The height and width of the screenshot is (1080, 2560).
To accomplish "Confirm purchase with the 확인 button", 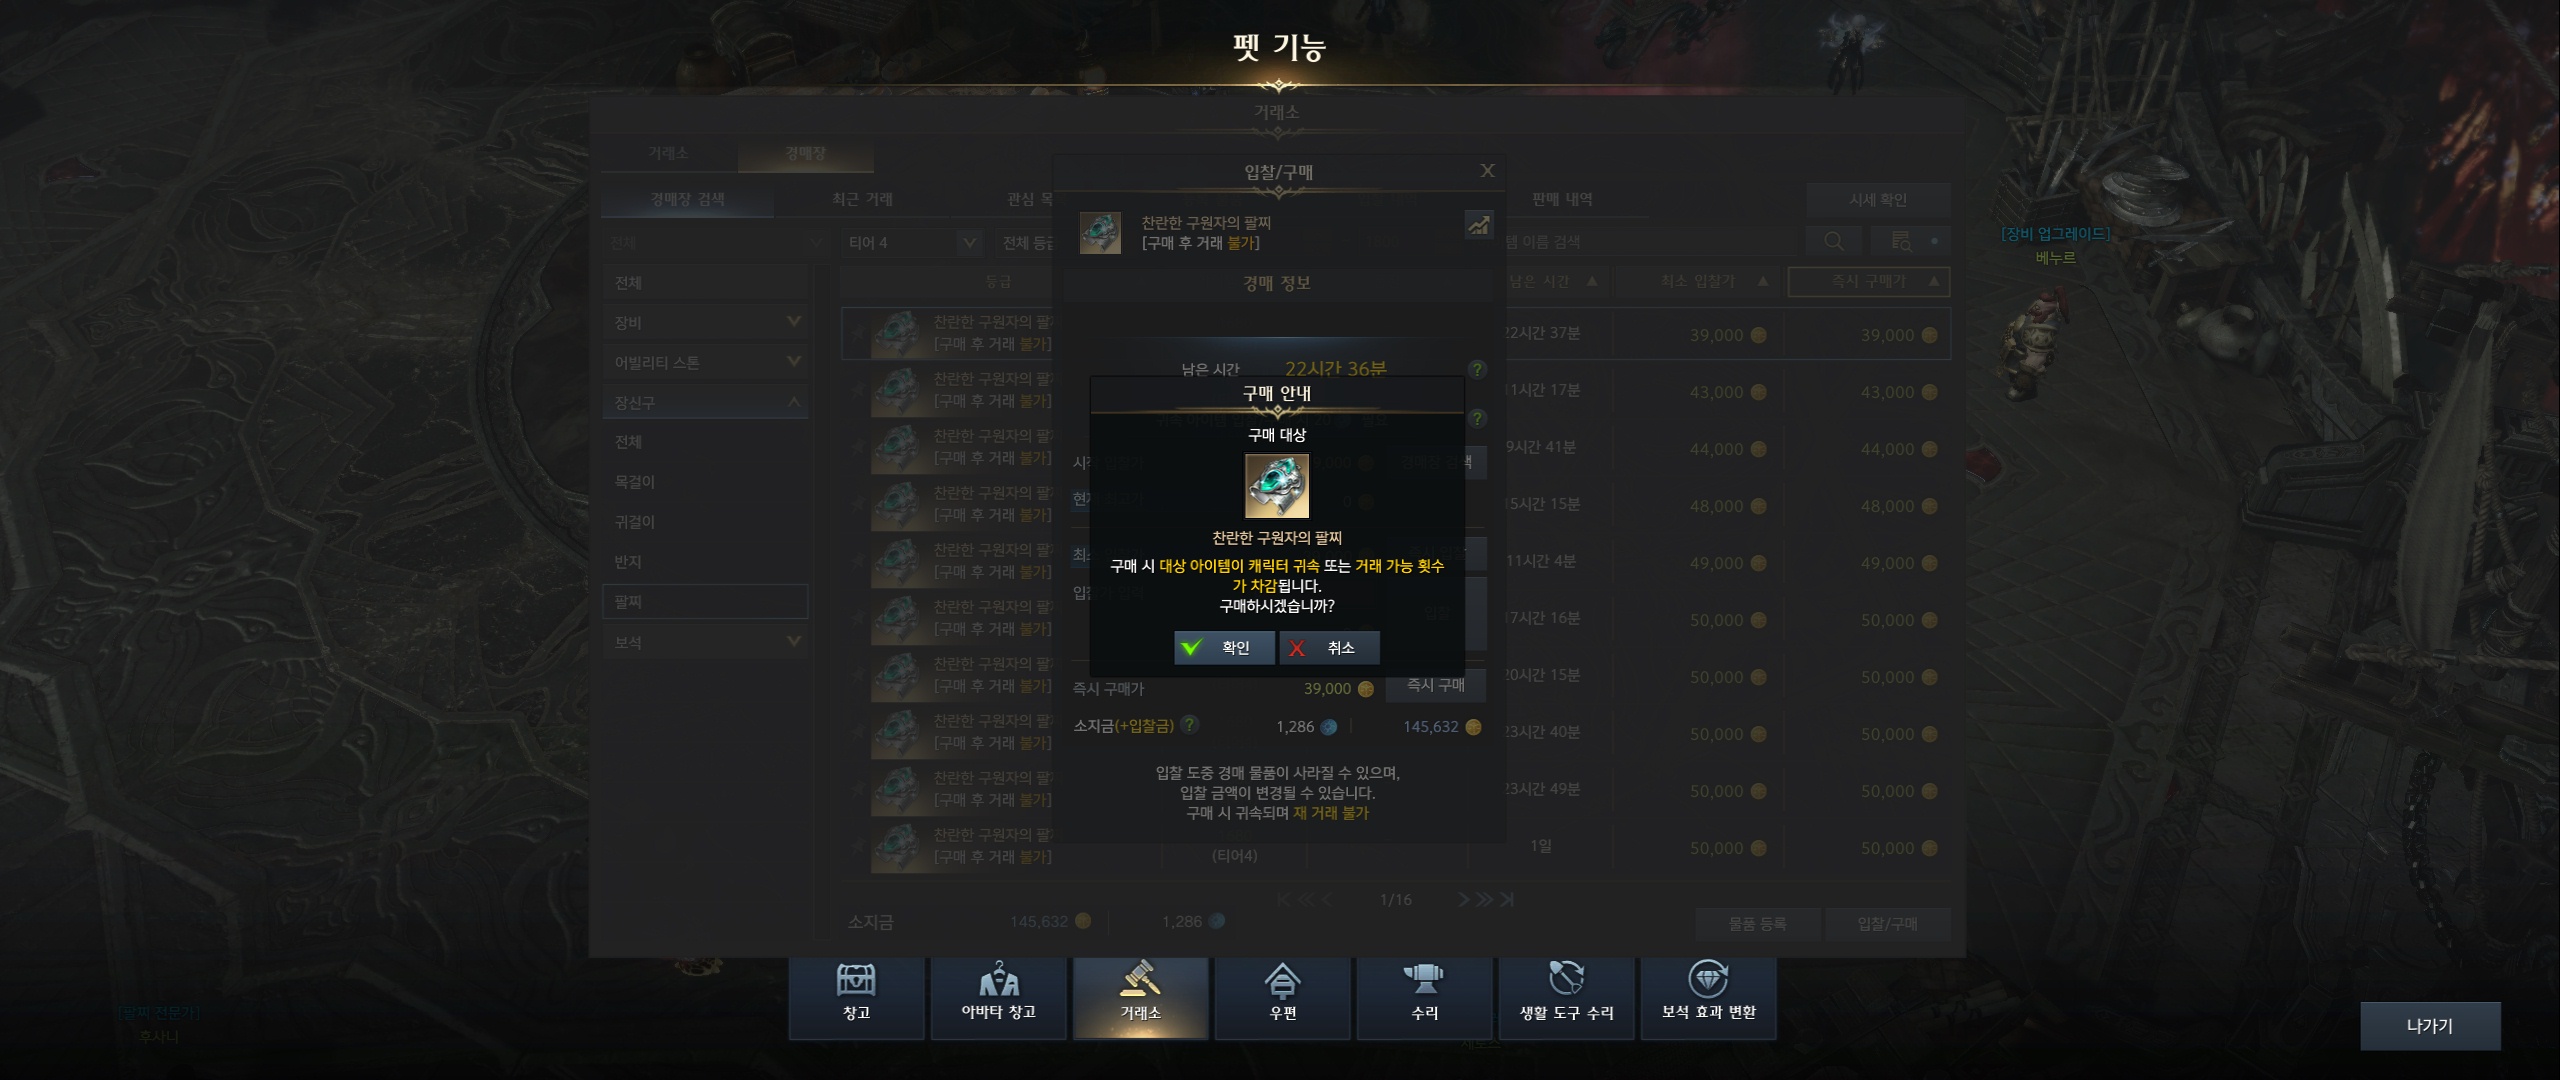I will pyautogui.click(x=1224, y=647).
